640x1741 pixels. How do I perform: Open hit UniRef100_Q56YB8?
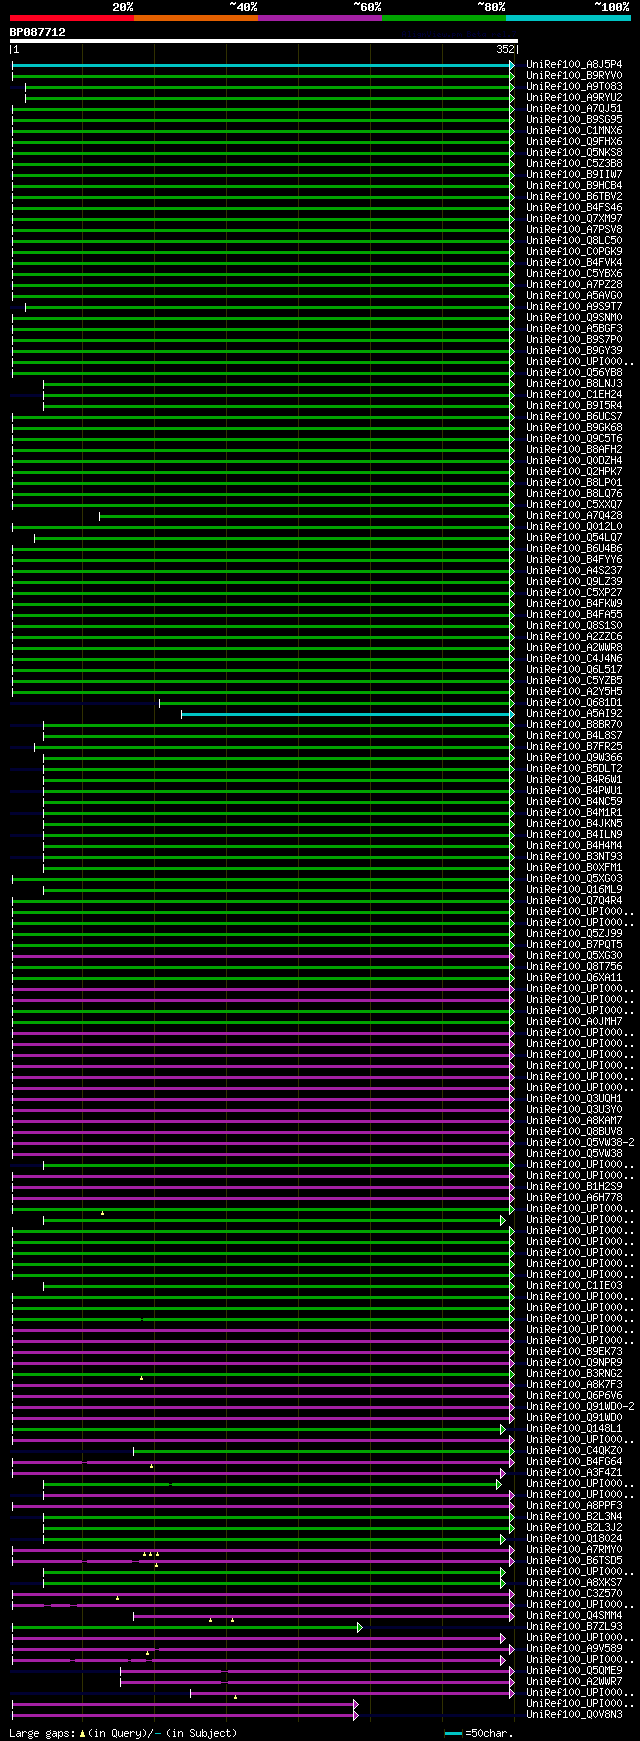574,372
